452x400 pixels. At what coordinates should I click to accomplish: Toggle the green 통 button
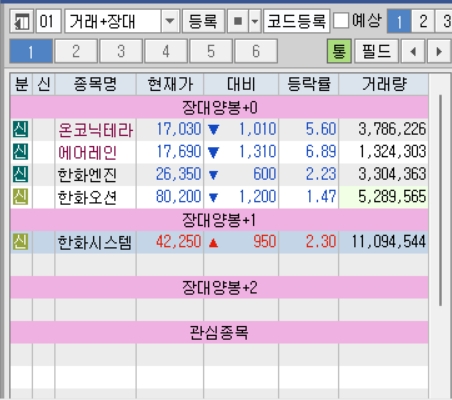(339, 51)
